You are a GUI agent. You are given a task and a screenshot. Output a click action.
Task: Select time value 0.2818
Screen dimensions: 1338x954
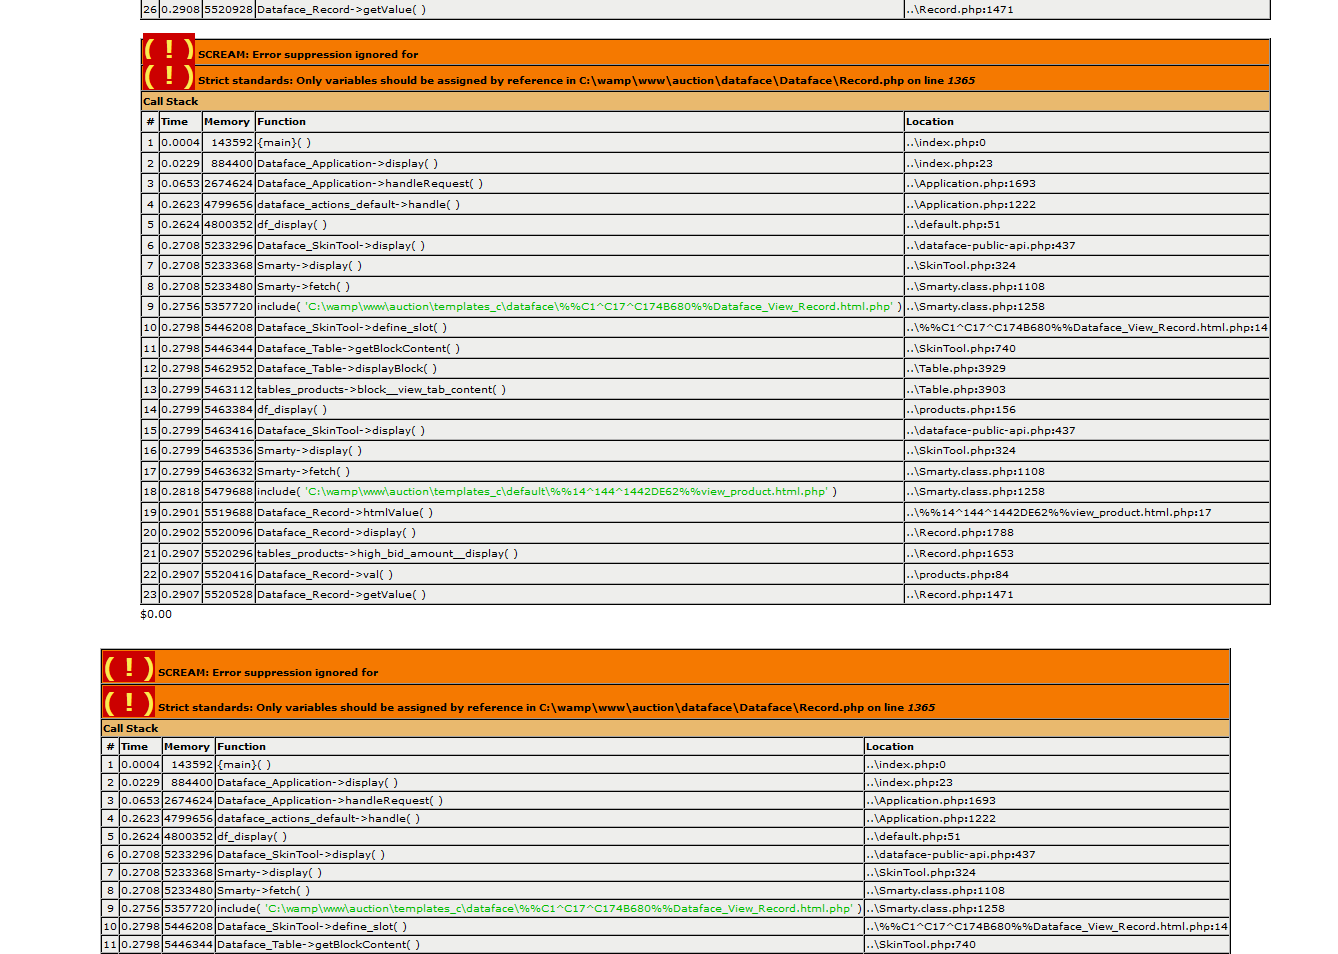pyautogui.click(x=180, y=492)
